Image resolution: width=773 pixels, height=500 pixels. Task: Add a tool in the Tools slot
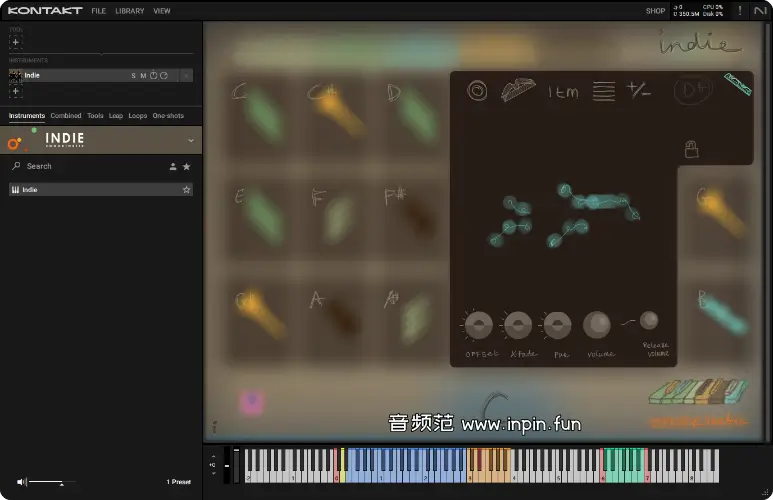pos(16,42)
